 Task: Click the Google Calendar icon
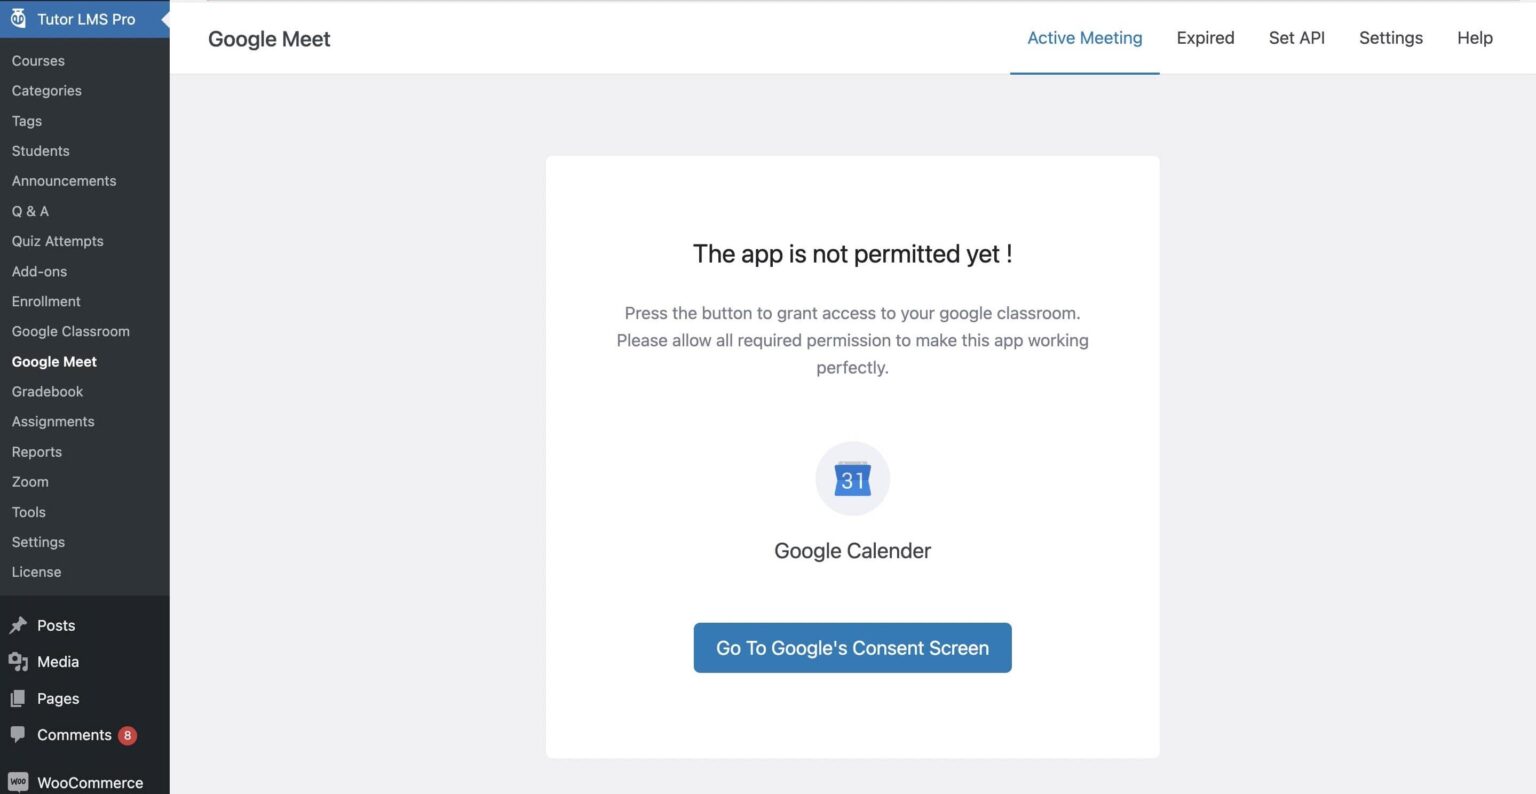coord(852,478)
